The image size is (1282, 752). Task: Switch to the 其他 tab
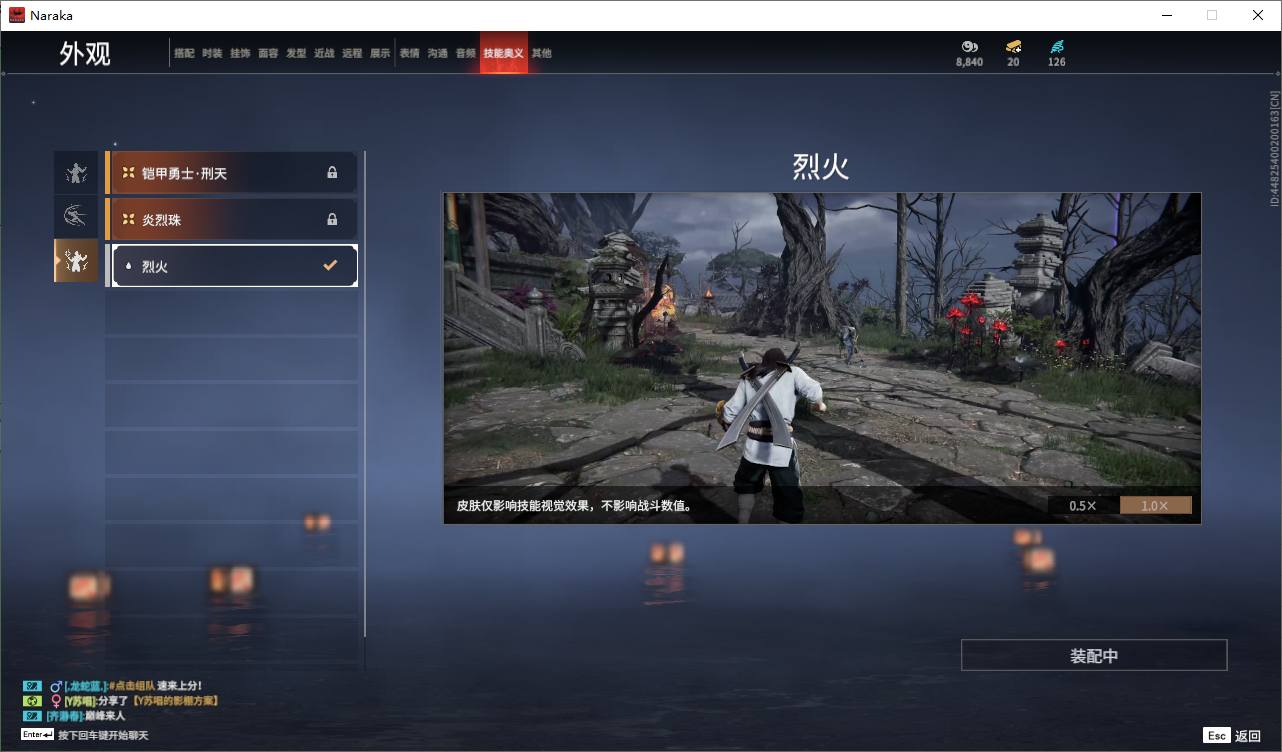click(x=542, y=53)
